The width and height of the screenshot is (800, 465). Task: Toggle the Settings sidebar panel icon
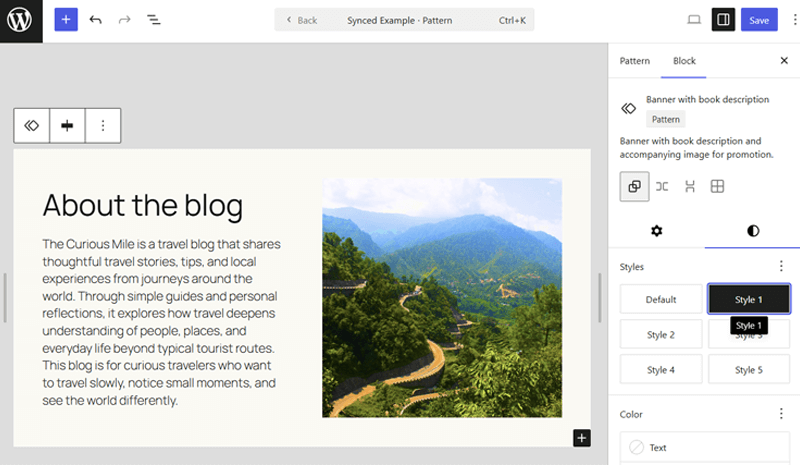click(723, 20)
